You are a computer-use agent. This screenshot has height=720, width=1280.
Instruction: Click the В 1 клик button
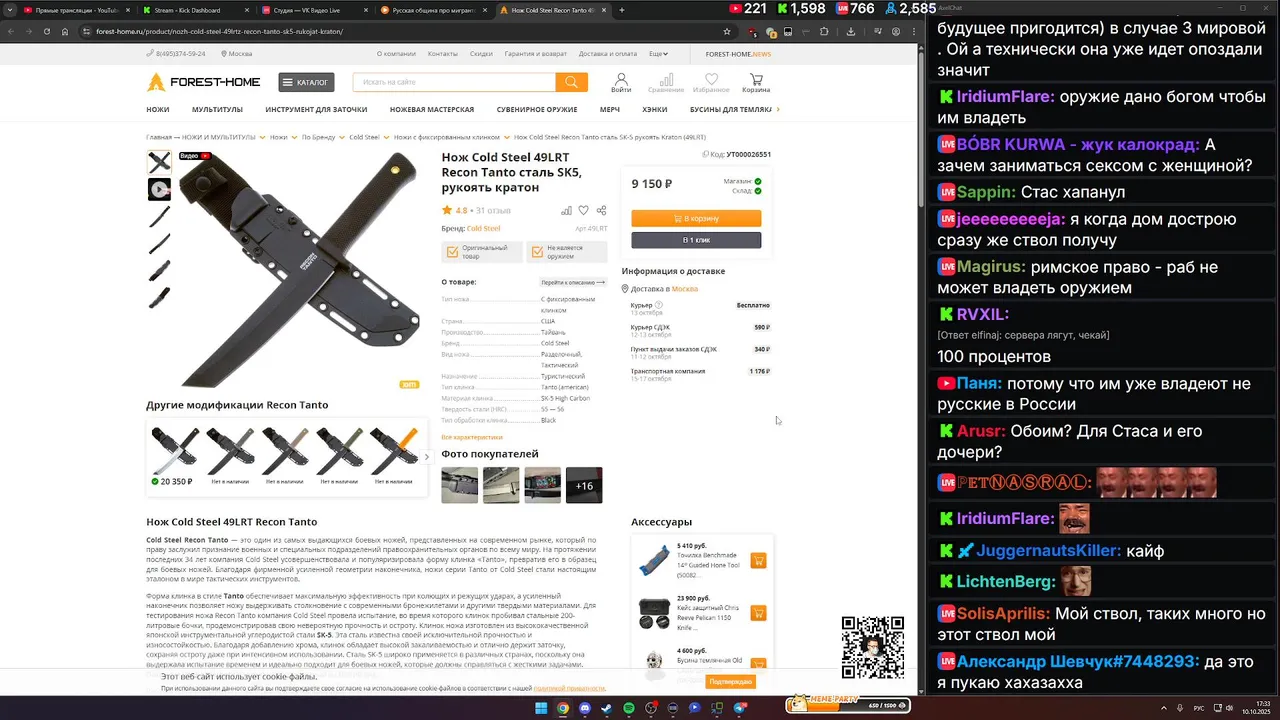coord(696,240)
